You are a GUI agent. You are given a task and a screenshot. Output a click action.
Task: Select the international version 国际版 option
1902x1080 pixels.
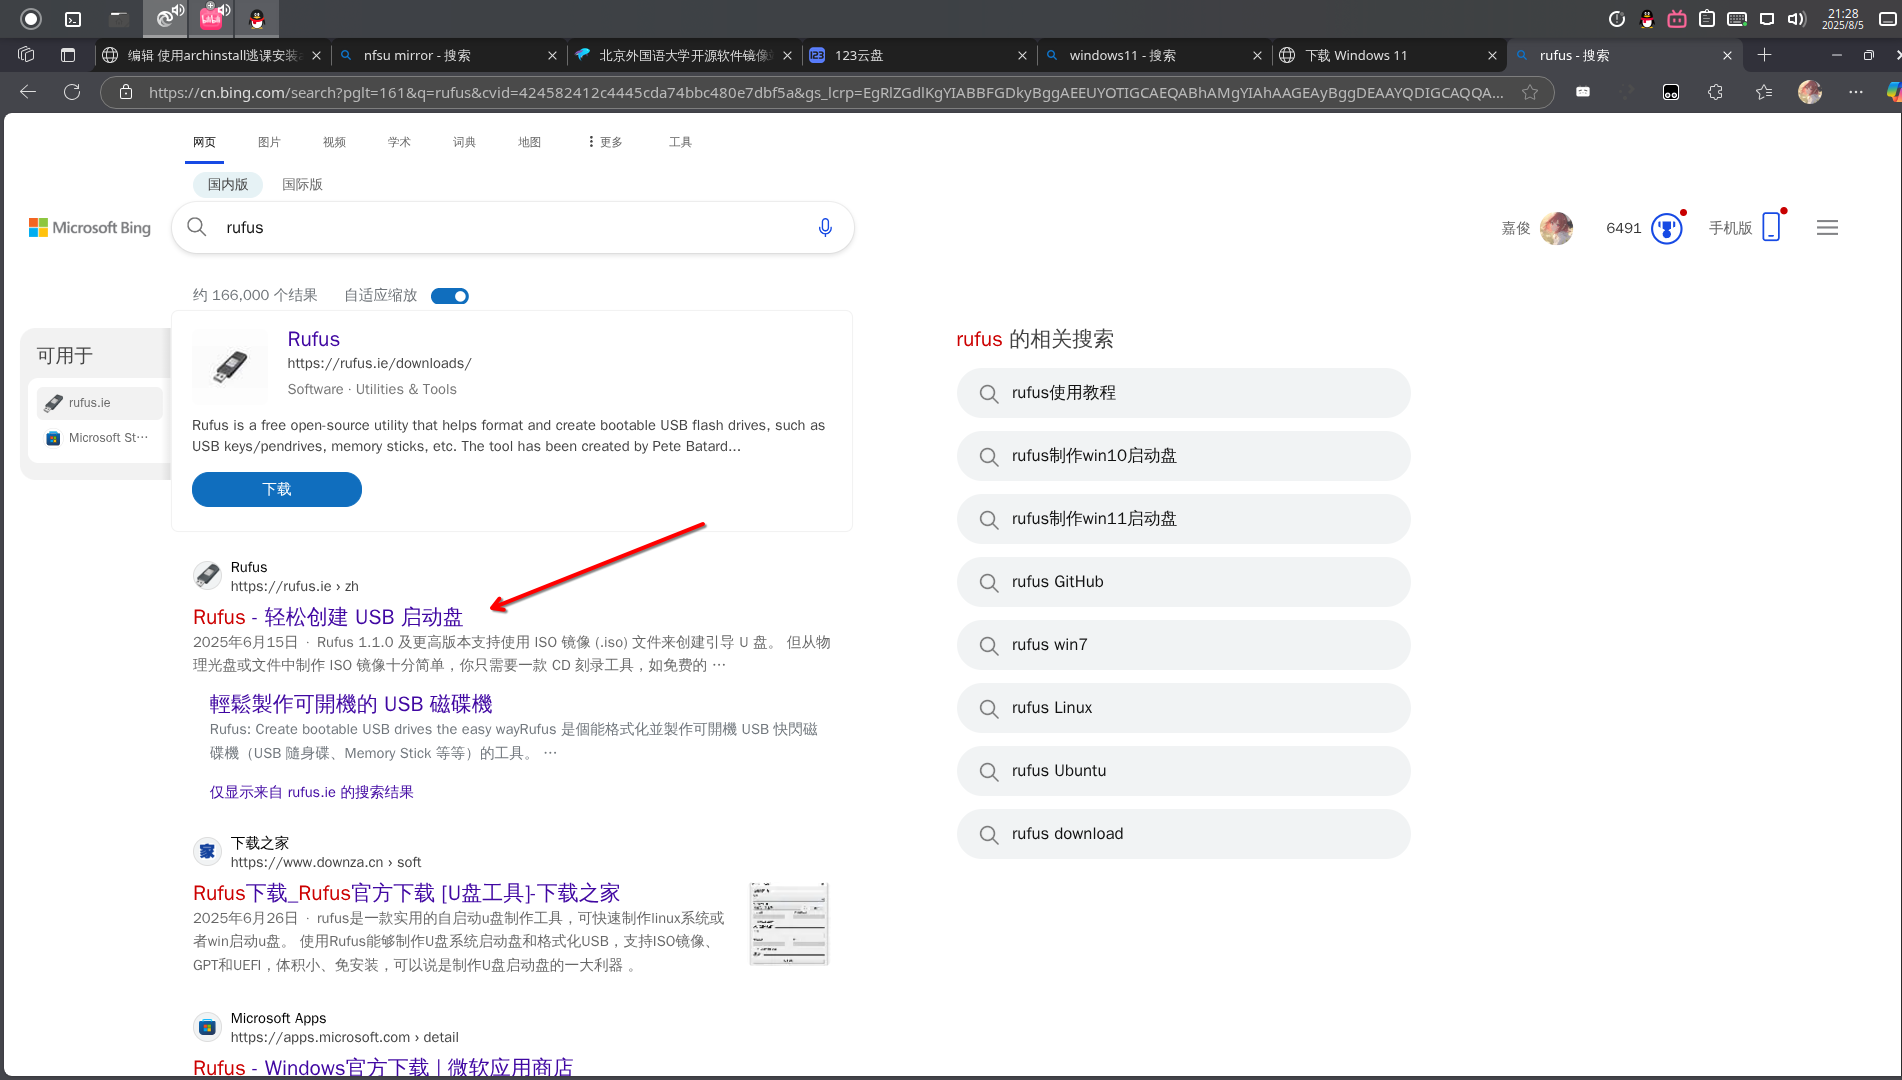302,184
